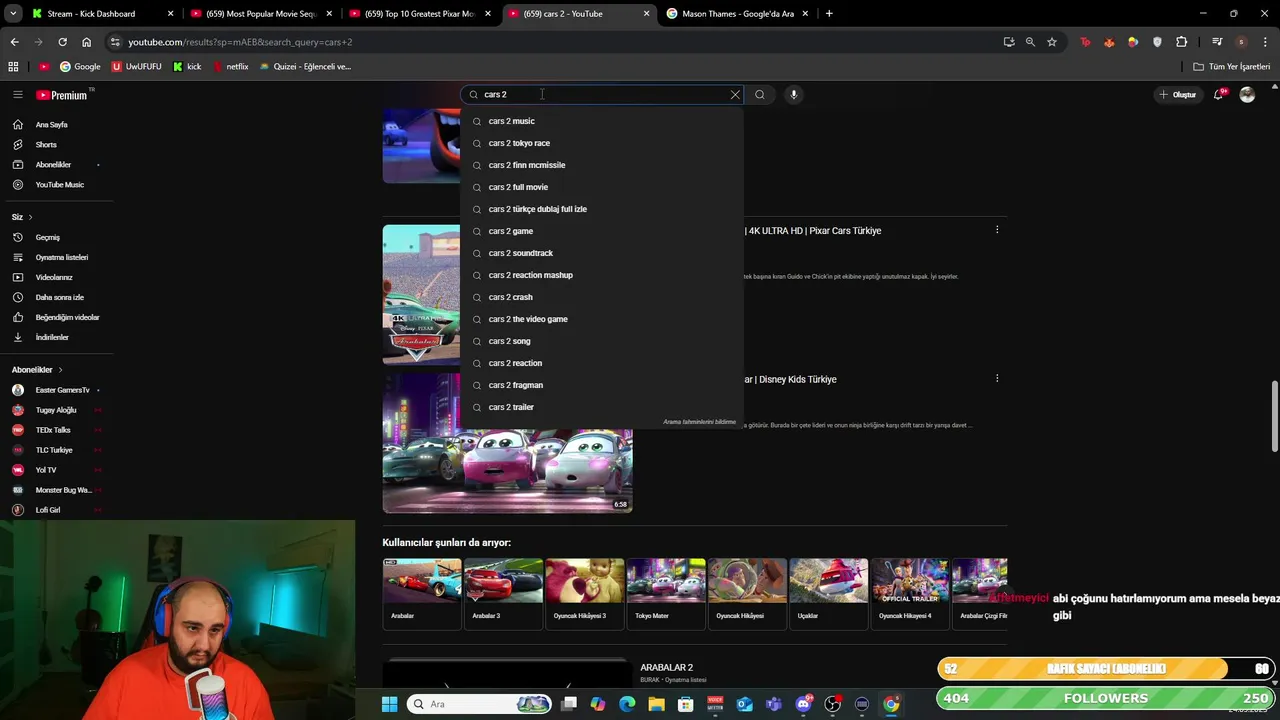Screen dimensions: 1280x720
Task: Open Tüm Yer İşaretleri bookmarks folder
Action: (1232, 67)
